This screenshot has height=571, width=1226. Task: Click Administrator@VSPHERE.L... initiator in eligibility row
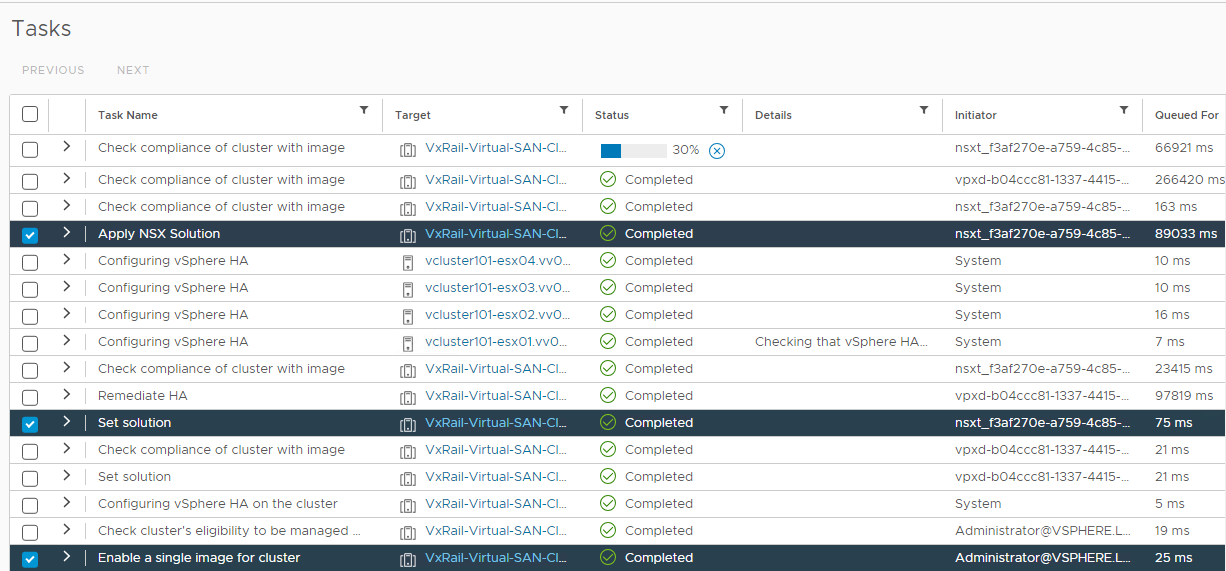point(1044,530)
